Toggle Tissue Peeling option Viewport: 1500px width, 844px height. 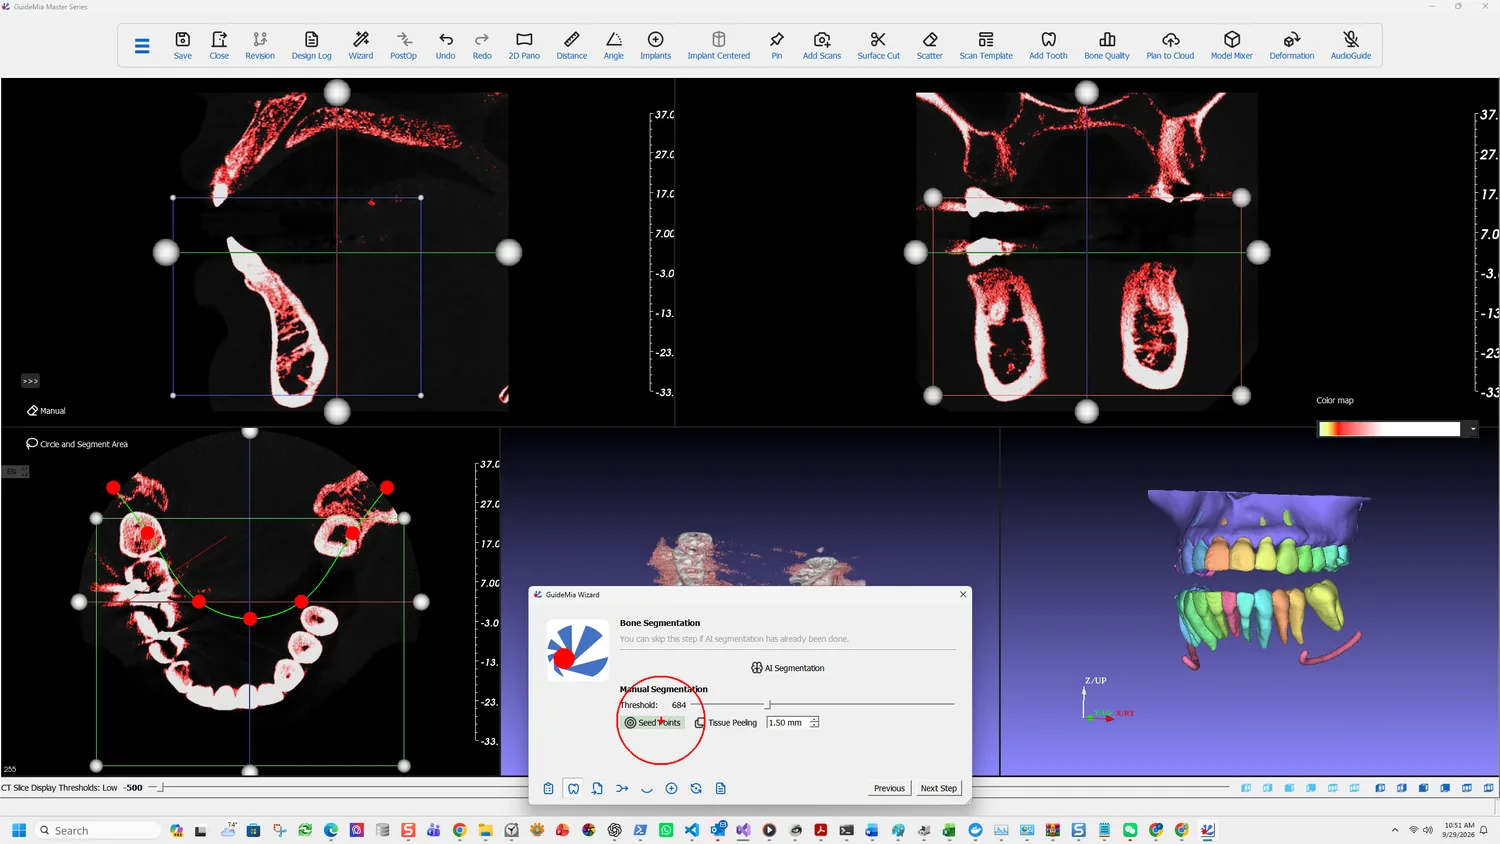[727, 723]
